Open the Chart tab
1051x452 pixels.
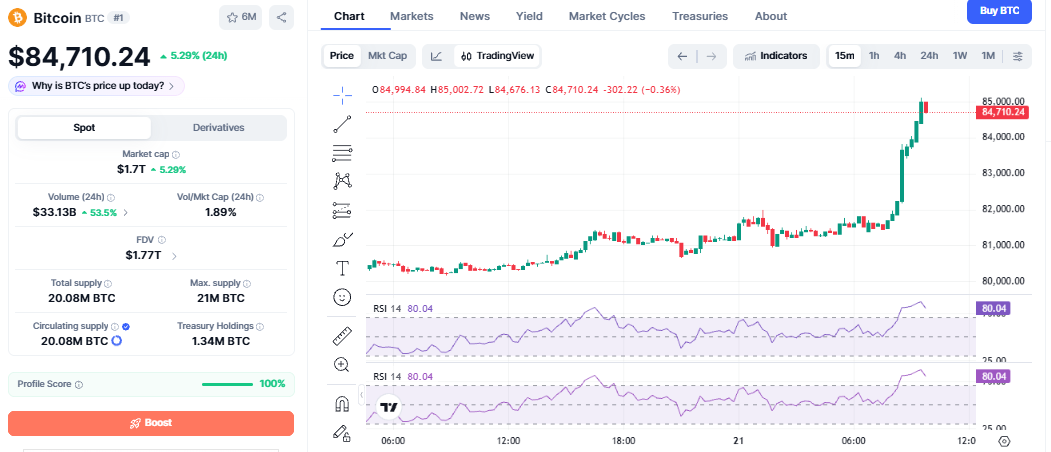point(349,16)
